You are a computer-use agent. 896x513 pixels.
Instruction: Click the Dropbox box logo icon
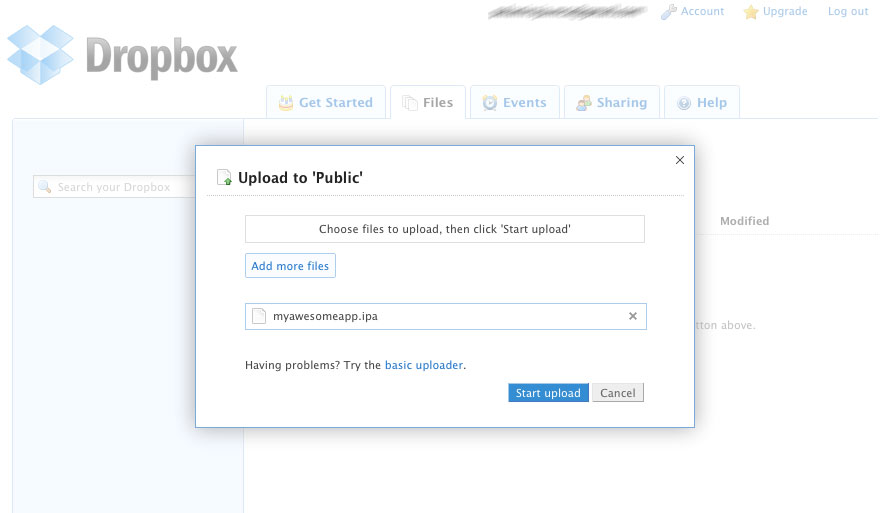(41, 55)
